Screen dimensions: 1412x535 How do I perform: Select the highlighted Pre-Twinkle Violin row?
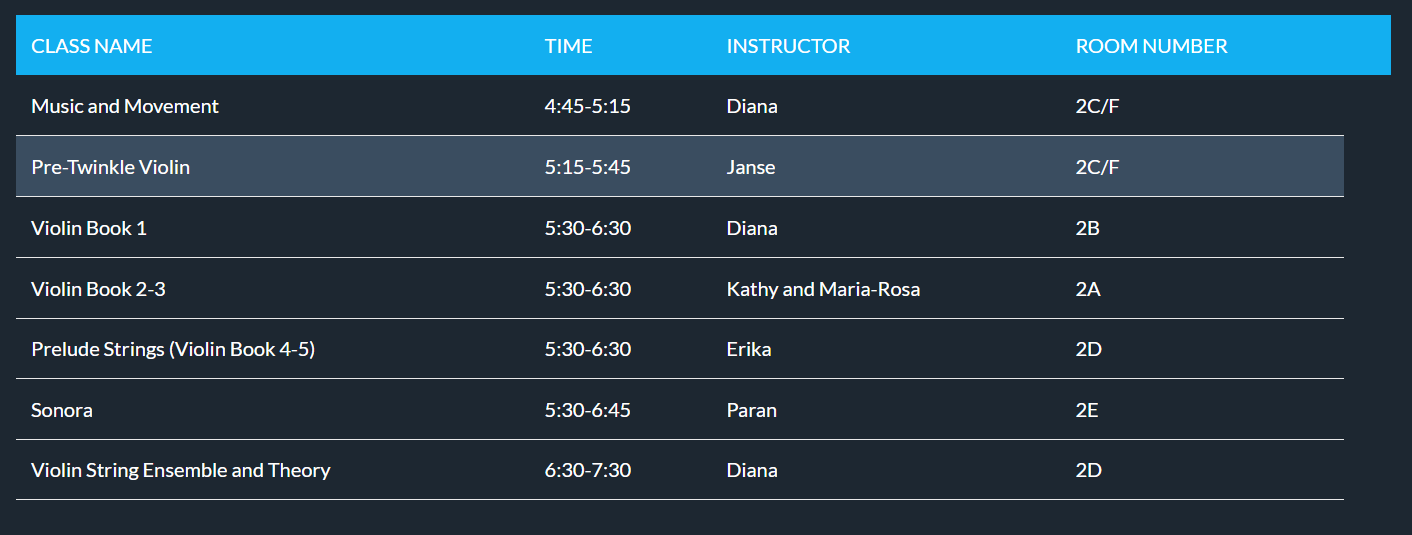click(680, 167)
